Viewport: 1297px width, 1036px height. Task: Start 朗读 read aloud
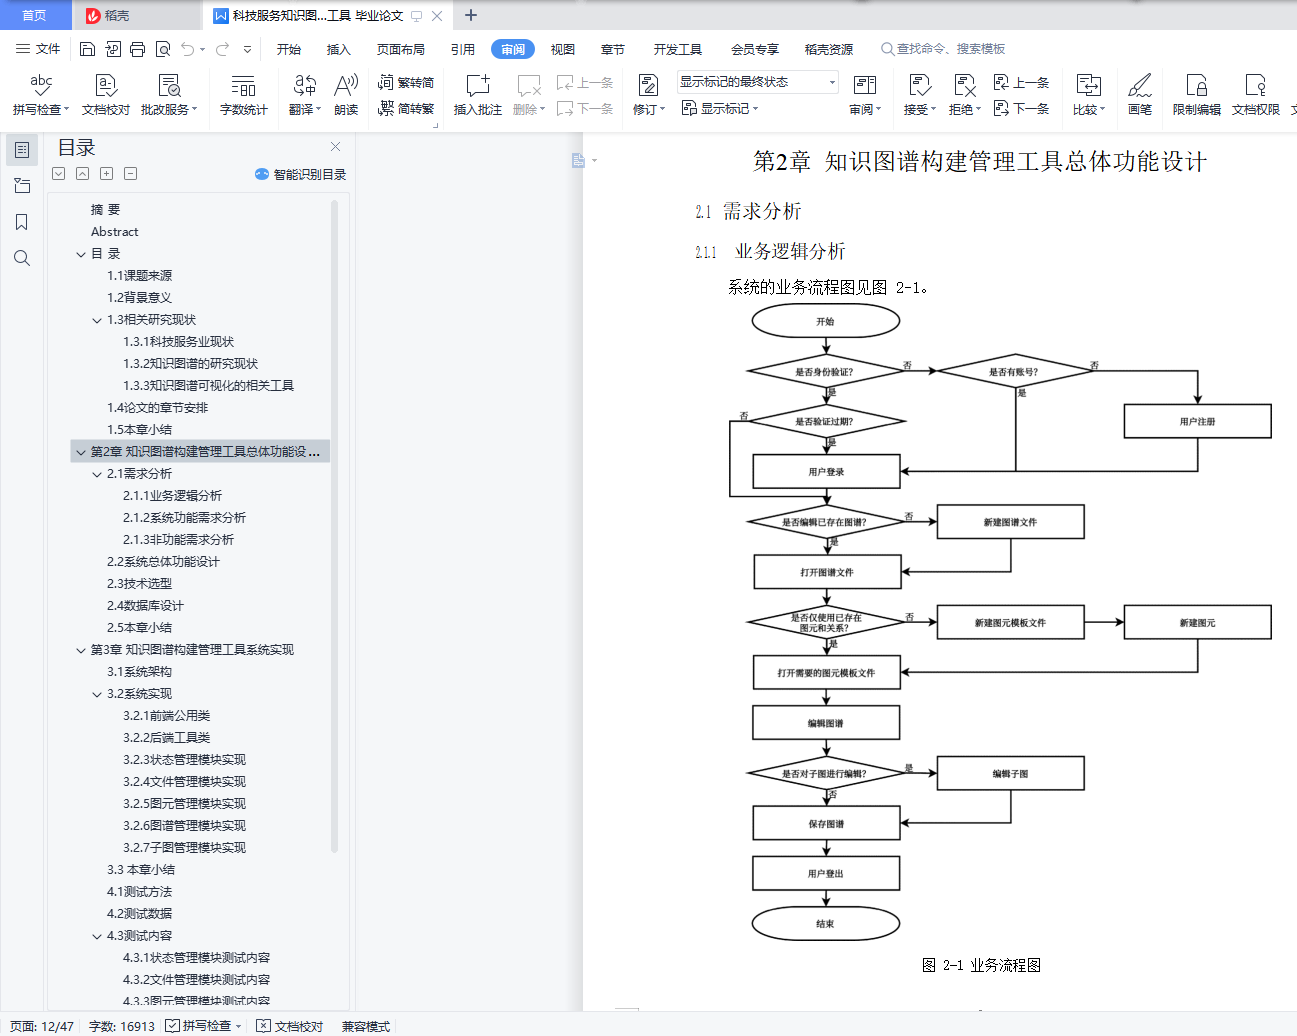(x=346, y=94)
